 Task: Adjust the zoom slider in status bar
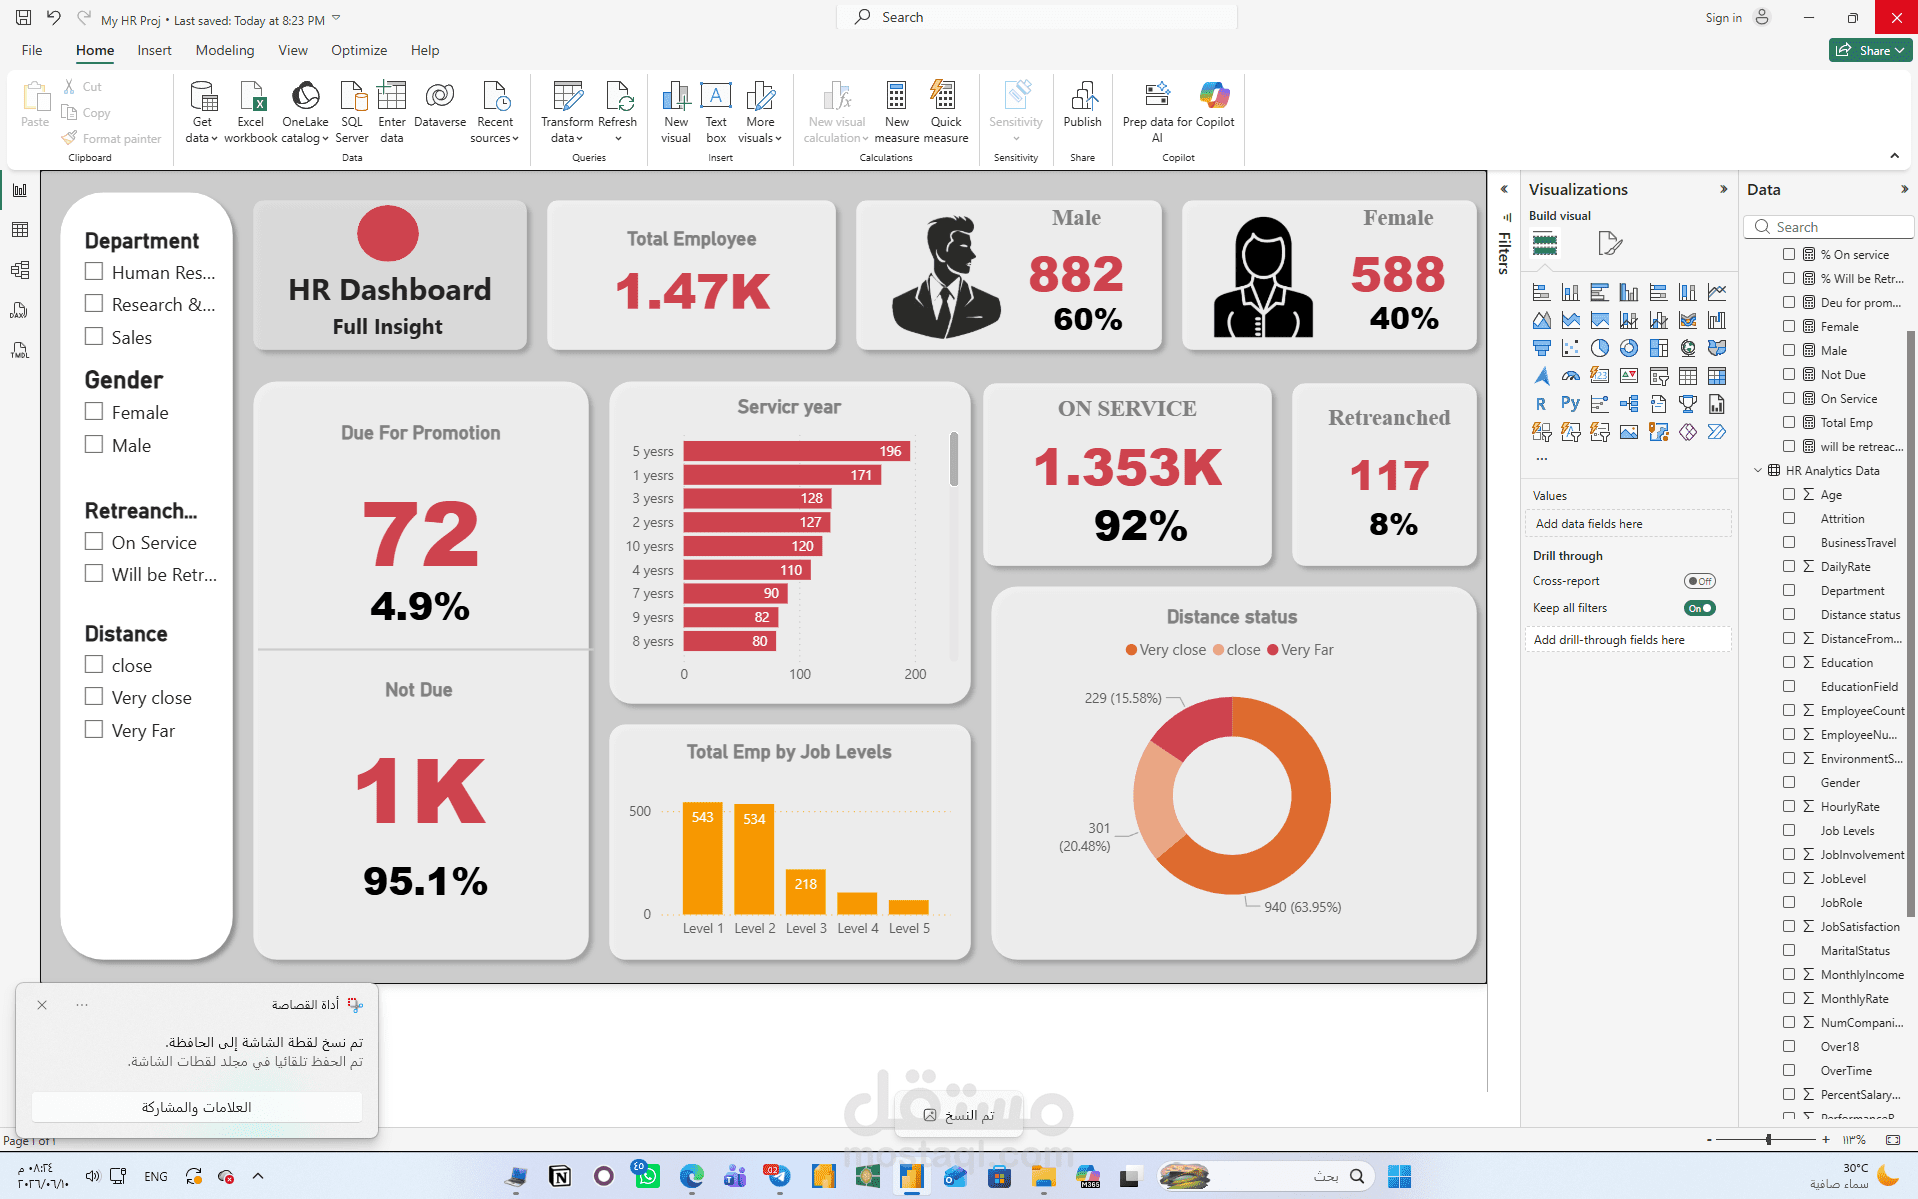tap(1768, 1140)
